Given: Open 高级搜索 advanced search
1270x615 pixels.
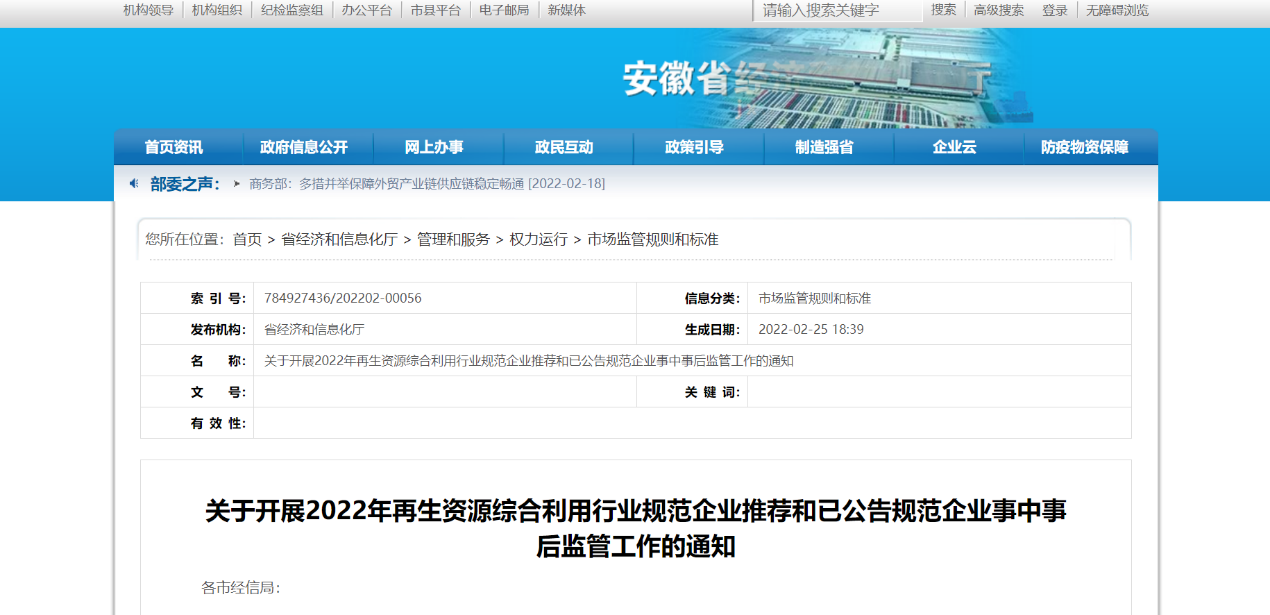Looking at the screenshot, I should tap(999, 10).
